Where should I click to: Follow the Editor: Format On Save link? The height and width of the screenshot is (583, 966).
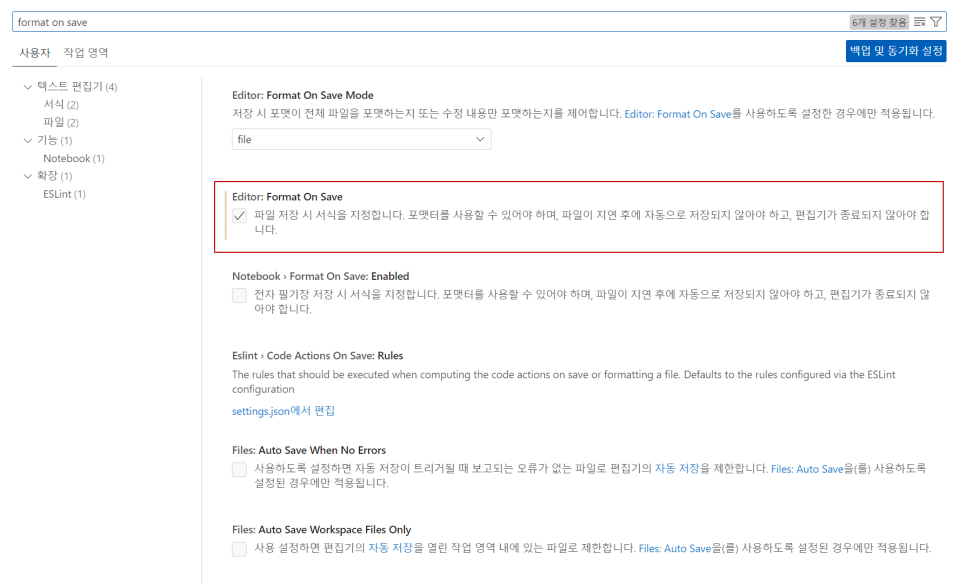coord(678,114)
